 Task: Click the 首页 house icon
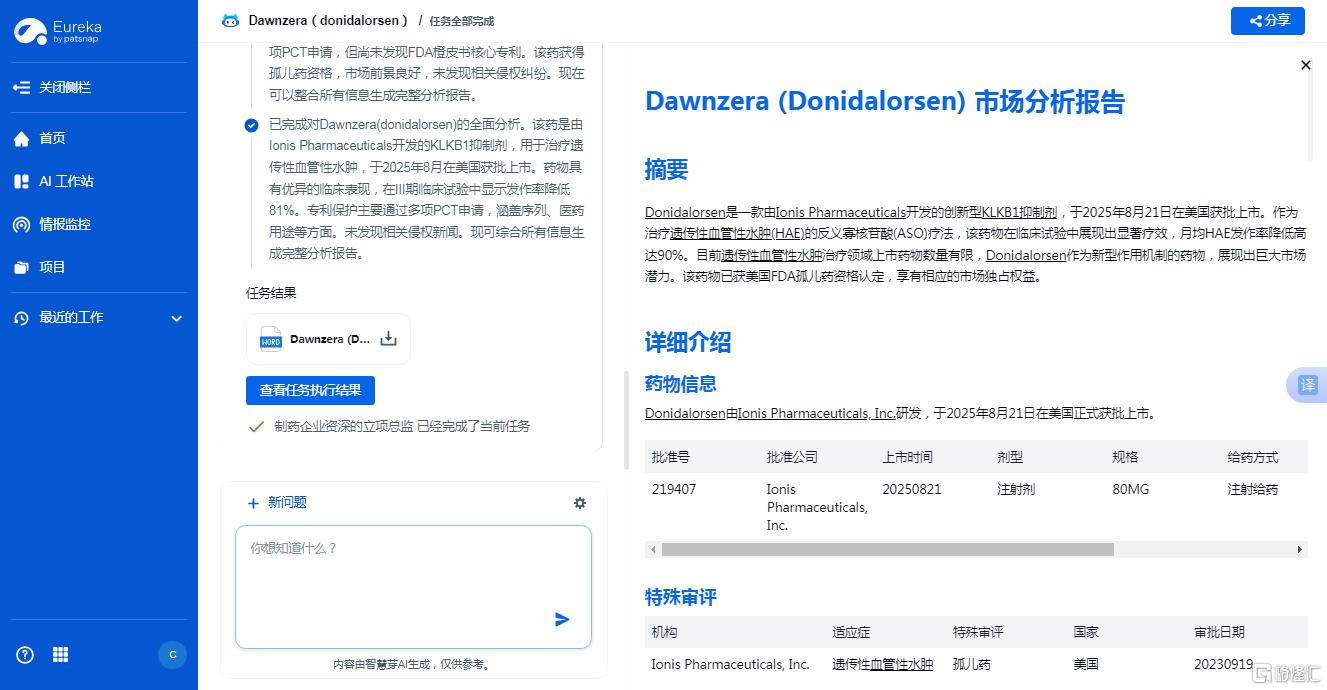tap(21, 139)
